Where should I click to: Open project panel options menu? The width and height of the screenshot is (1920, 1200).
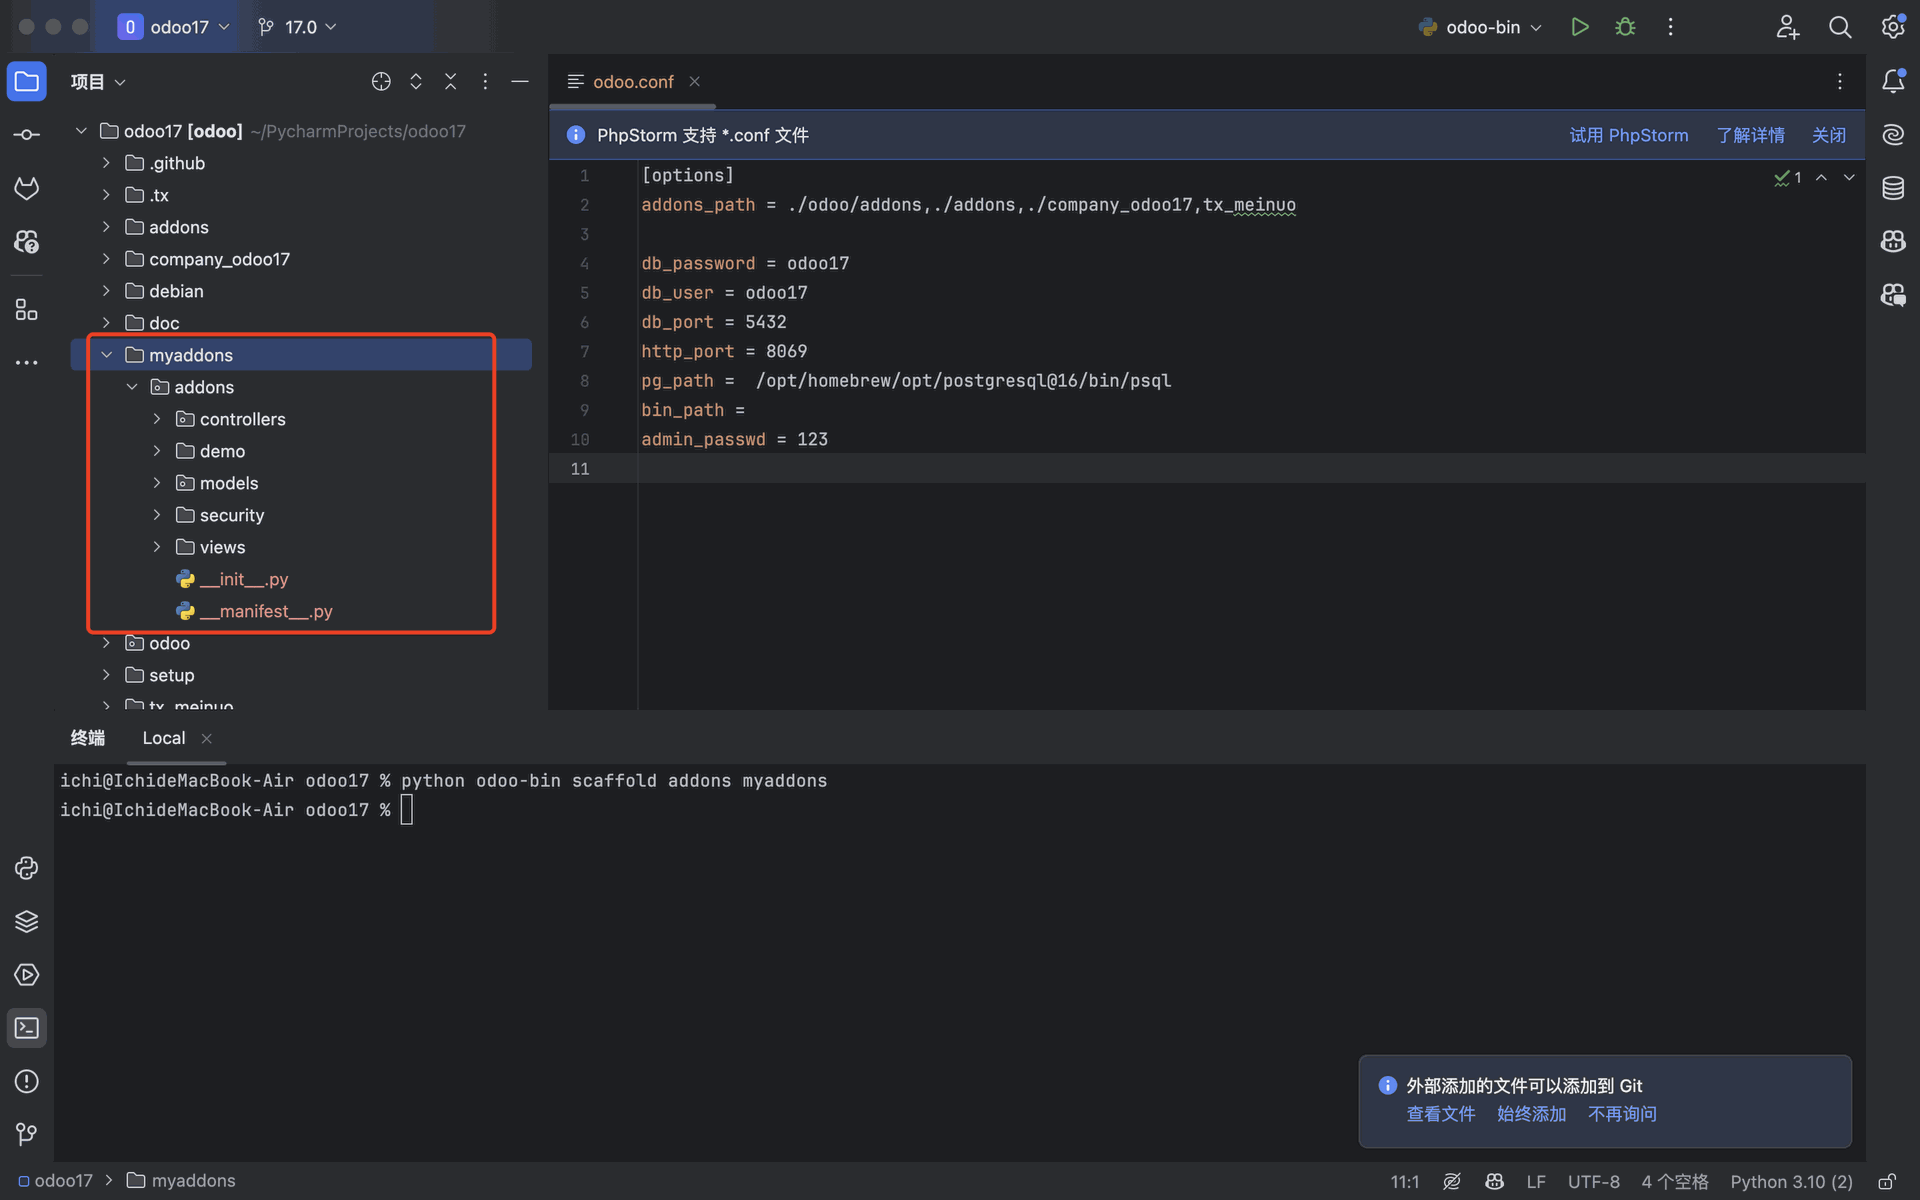point(485,82)
